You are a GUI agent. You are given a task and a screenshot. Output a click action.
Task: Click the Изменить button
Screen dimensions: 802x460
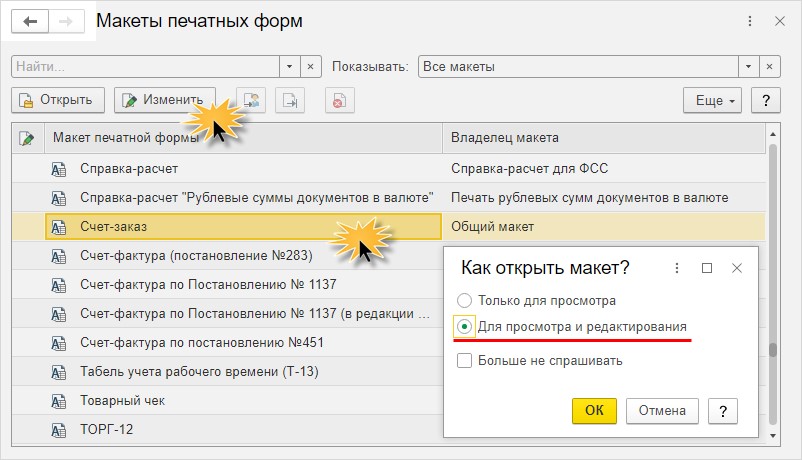(165, 100)
